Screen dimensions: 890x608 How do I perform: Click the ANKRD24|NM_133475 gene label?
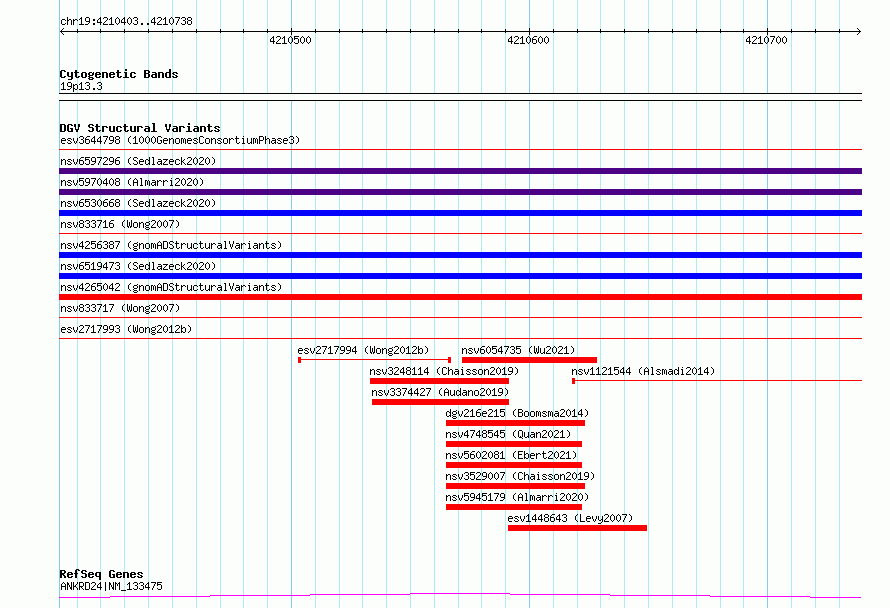[x=111, y=586]
